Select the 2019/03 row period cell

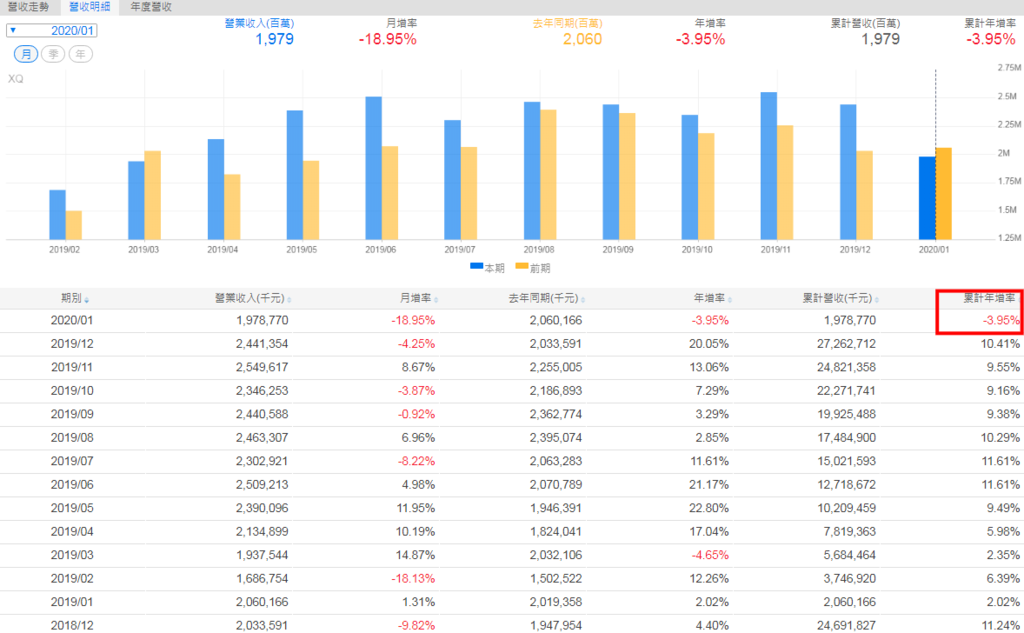pyautogui.click(x=72, y=556)
